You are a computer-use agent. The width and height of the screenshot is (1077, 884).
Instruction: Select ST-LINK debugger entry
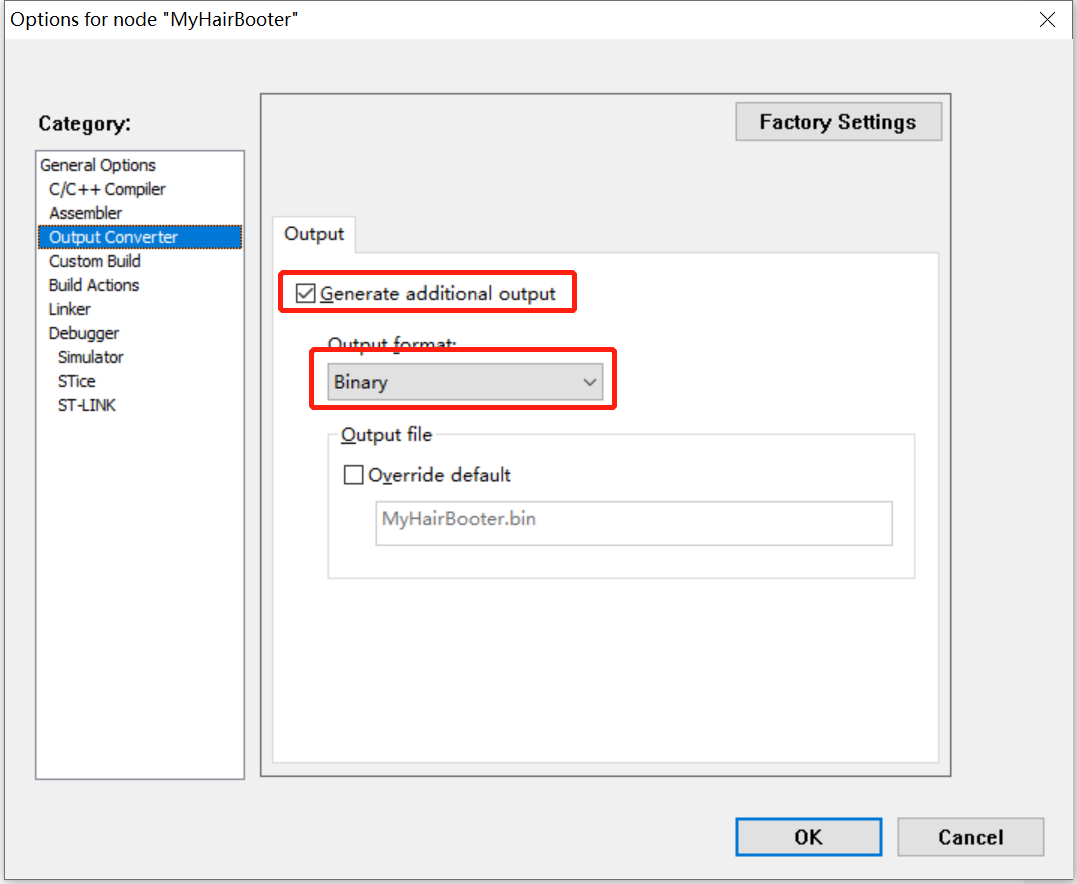tap(87, 405)
